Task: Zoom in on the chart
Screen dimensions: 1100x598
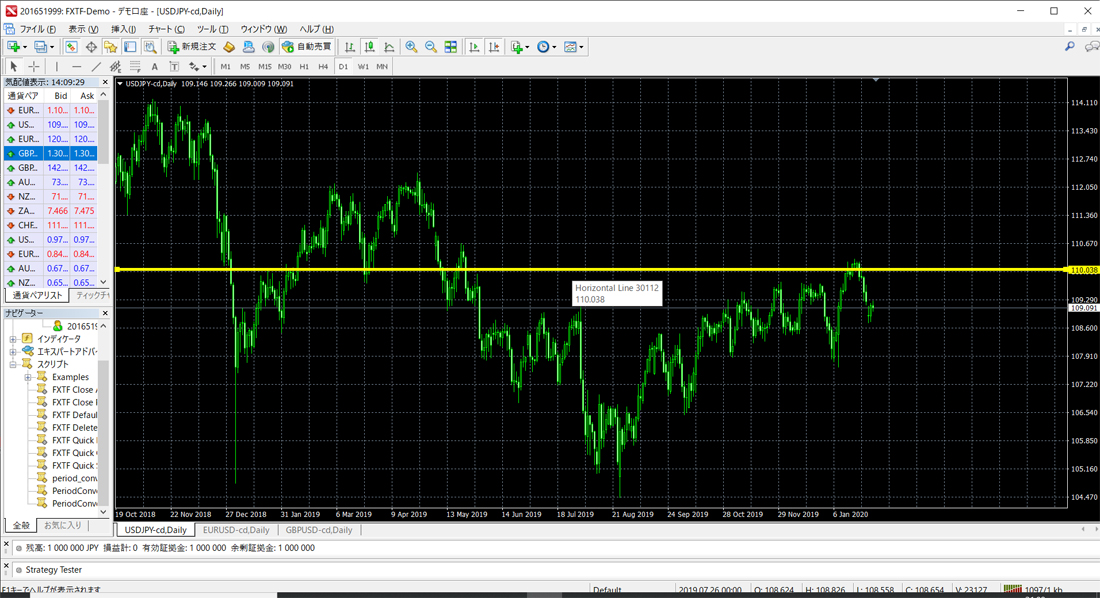Action: click(411, 47)
